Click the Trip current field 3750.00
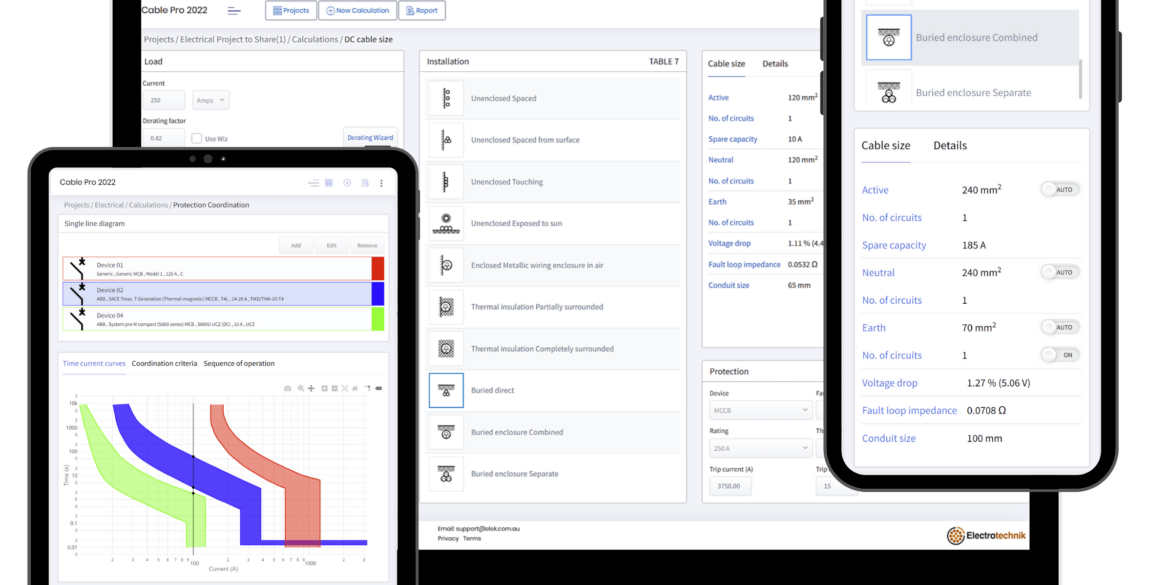Image resolution: width=1170 pixels, height=585 pixels. click(731, 487)
